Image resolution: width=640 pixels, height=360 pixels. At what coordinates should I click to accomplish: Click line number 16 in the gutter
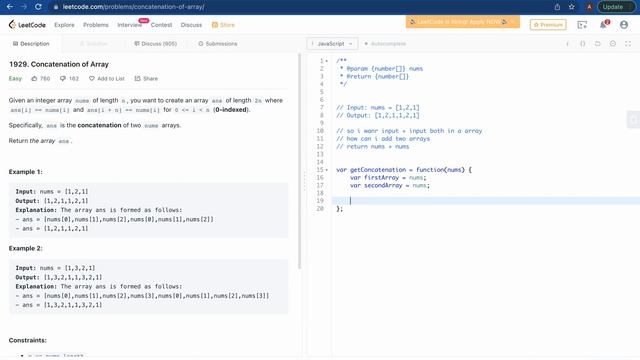pos(320,178)
